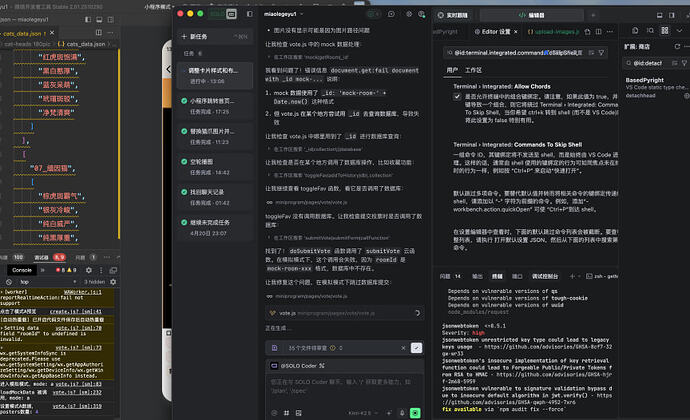Open create.js source link in console

pyautogui.click(x=76, y=311)
